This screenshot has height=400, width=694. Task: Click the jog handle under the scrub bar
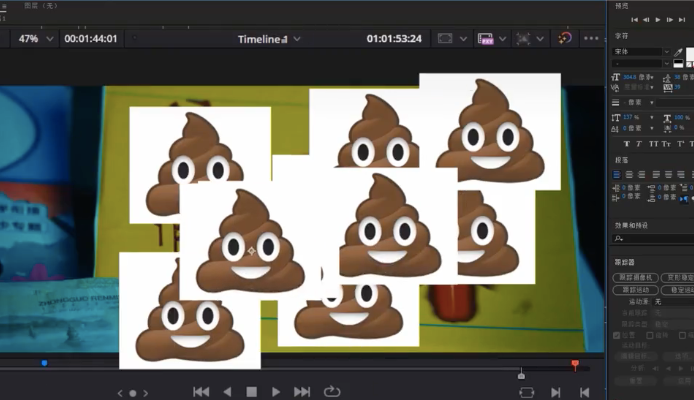(521, 374)
